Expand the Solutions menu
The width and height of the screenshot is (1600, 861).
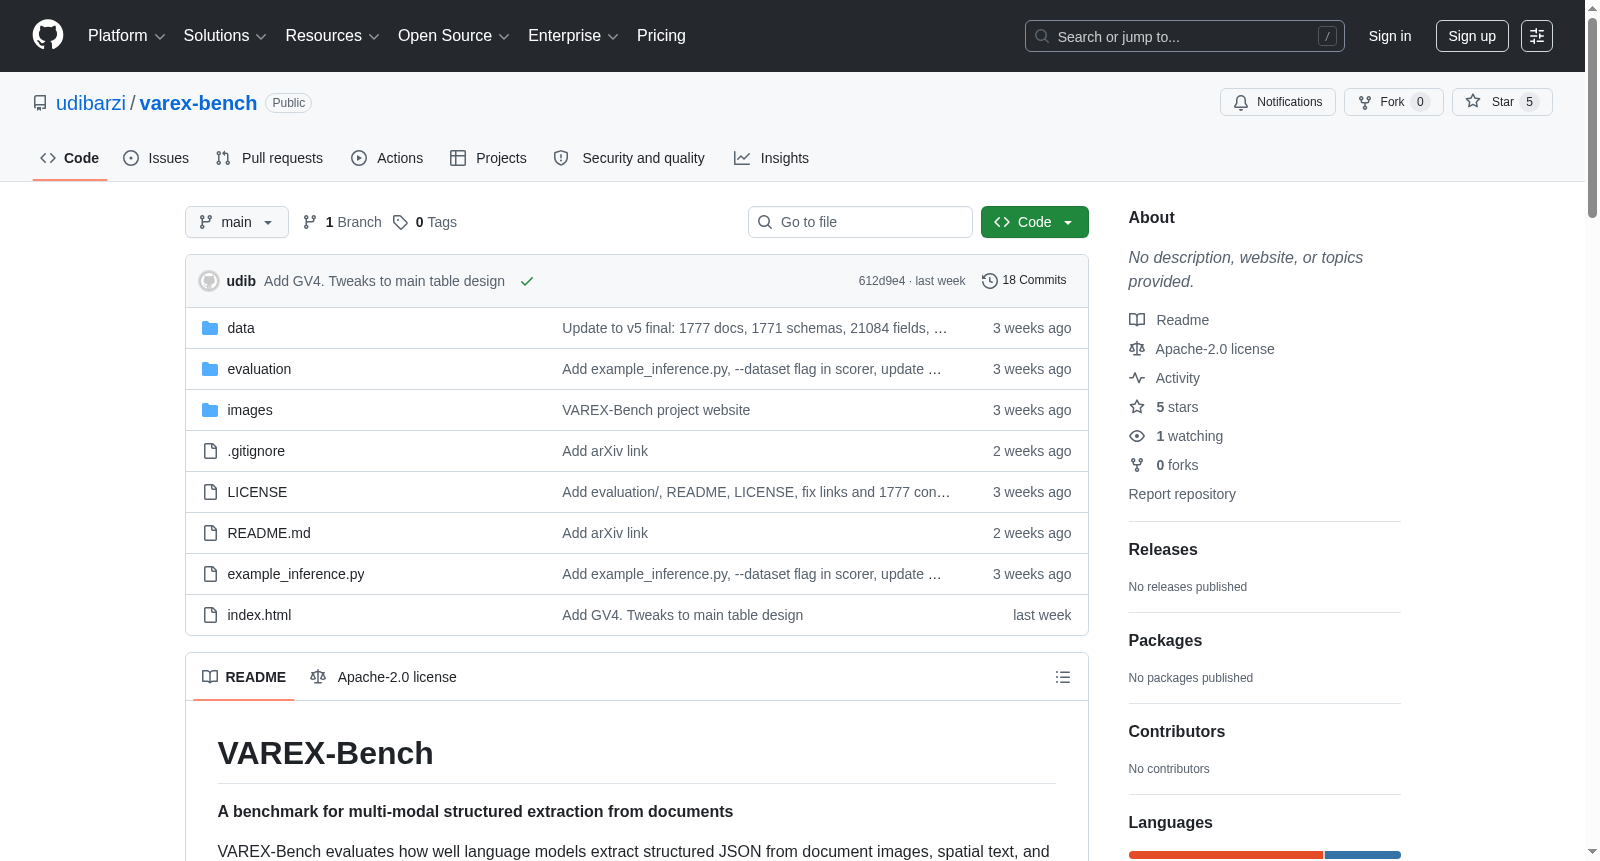pyautogui.click(x=225, y=36)
